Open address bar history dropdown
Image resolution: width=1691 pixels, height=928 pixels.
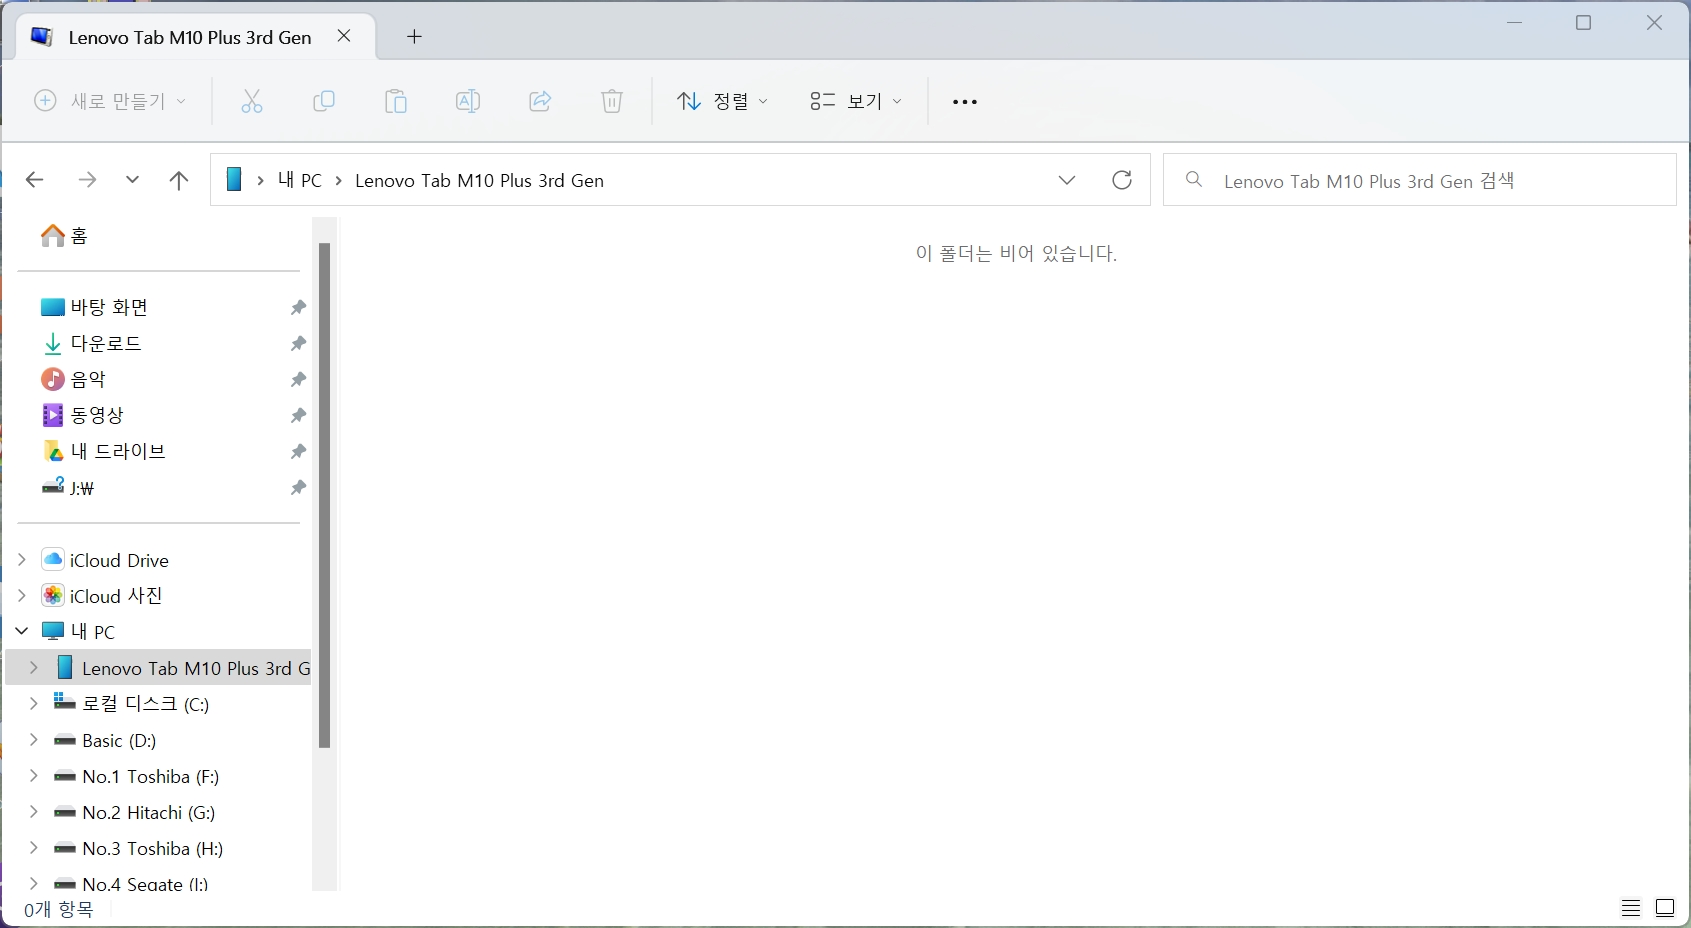(x=1067, y=180)
